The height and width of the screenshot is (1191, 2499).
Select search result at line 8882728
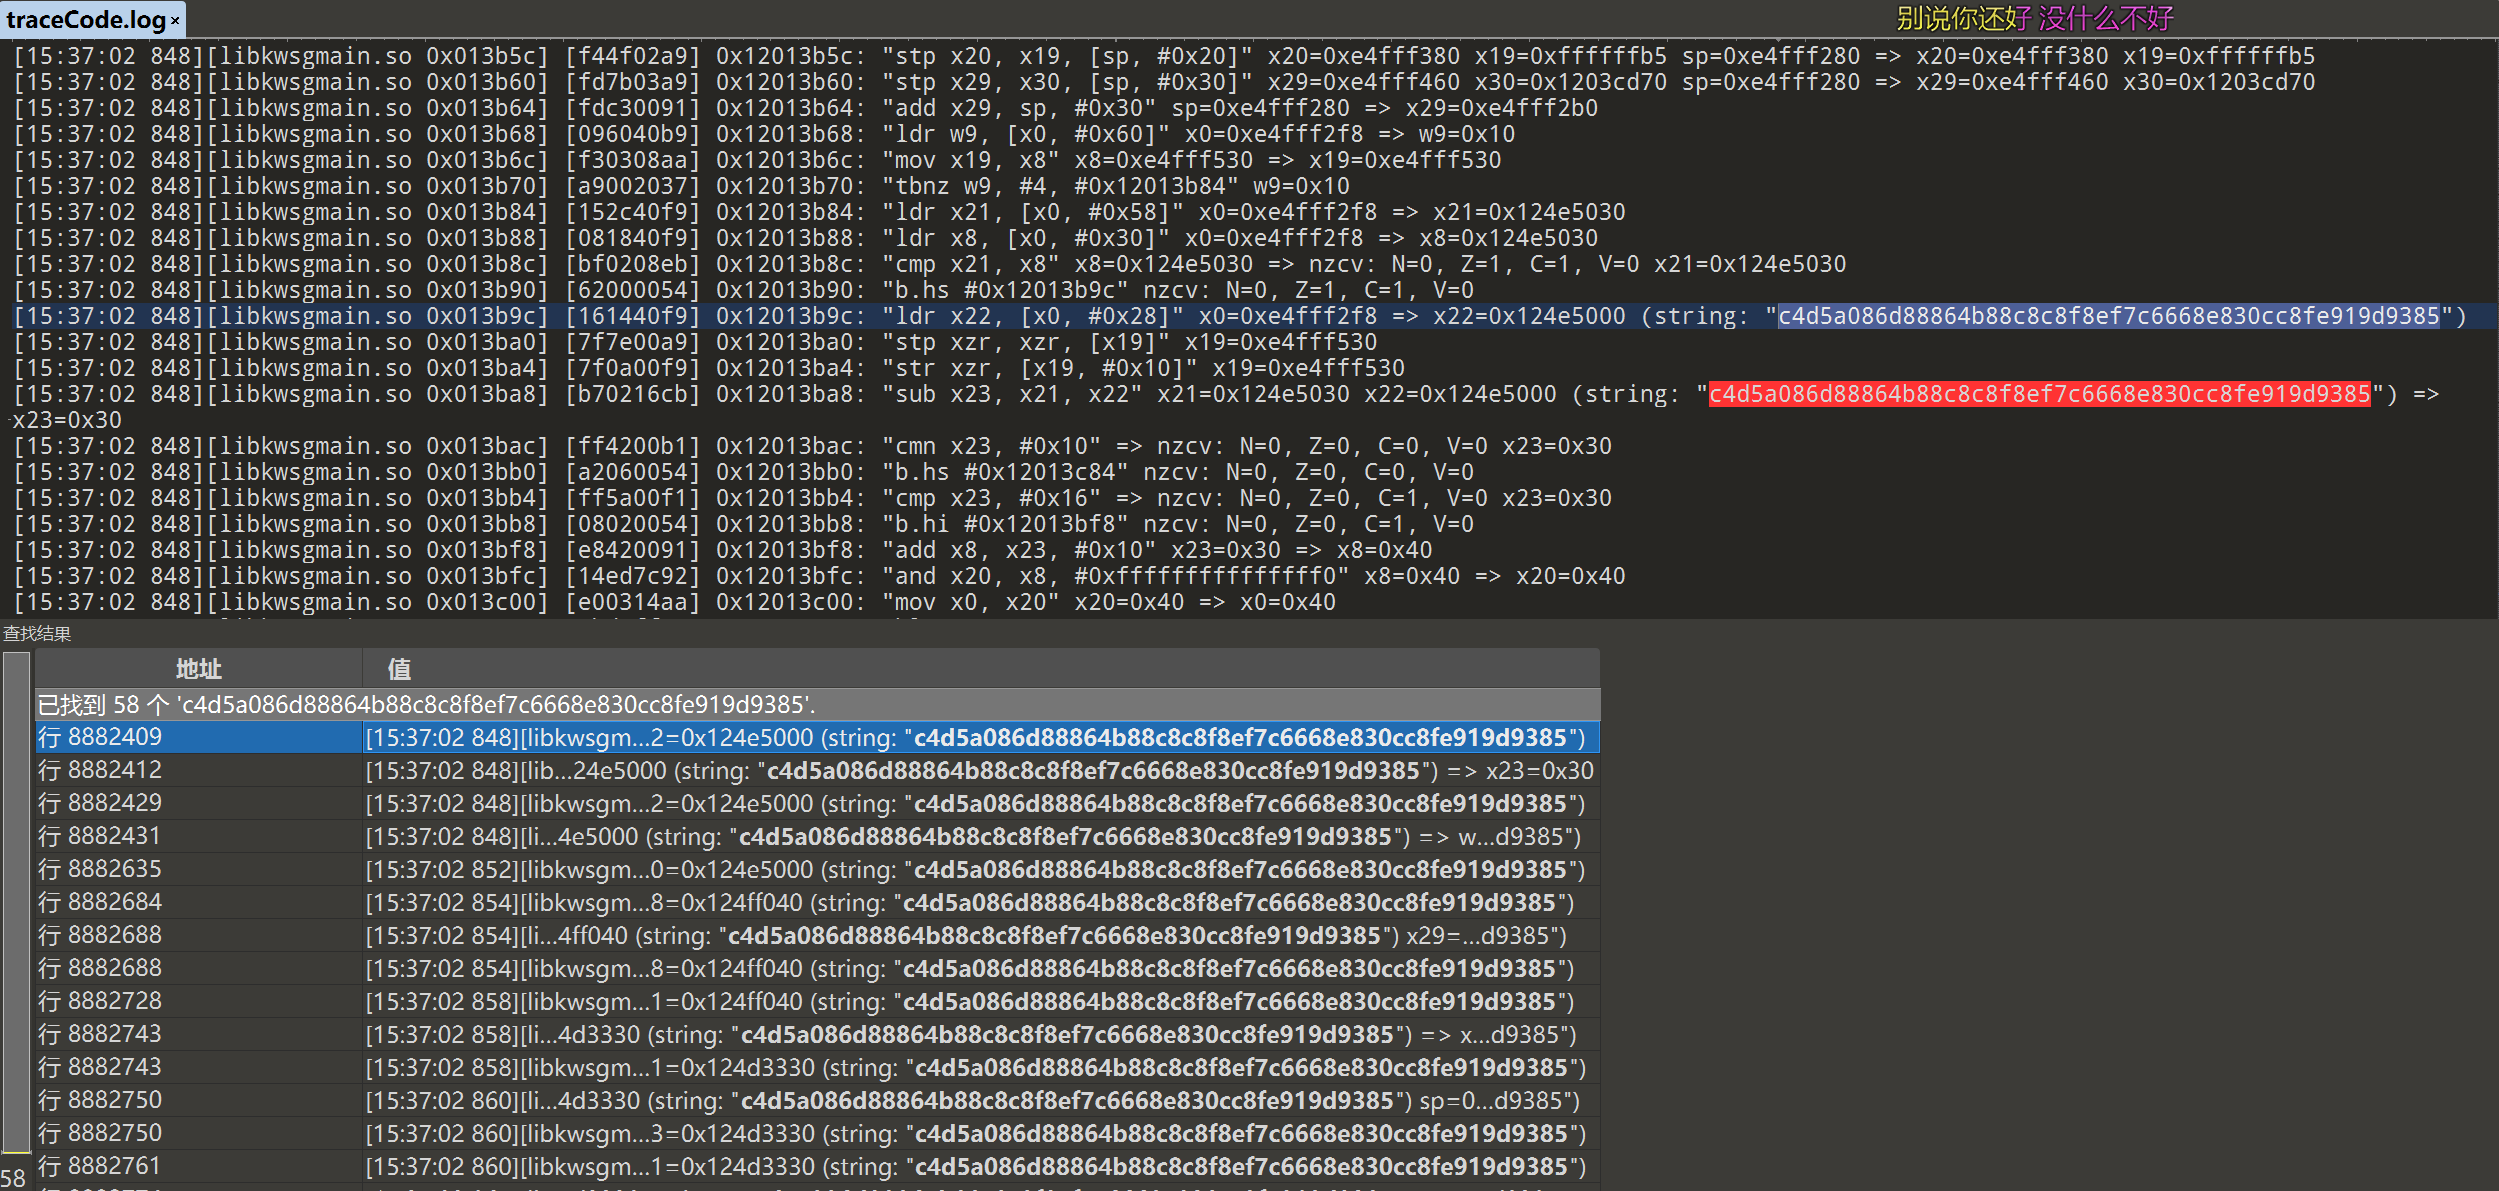pyautogui.click(x=100, y=1001)
